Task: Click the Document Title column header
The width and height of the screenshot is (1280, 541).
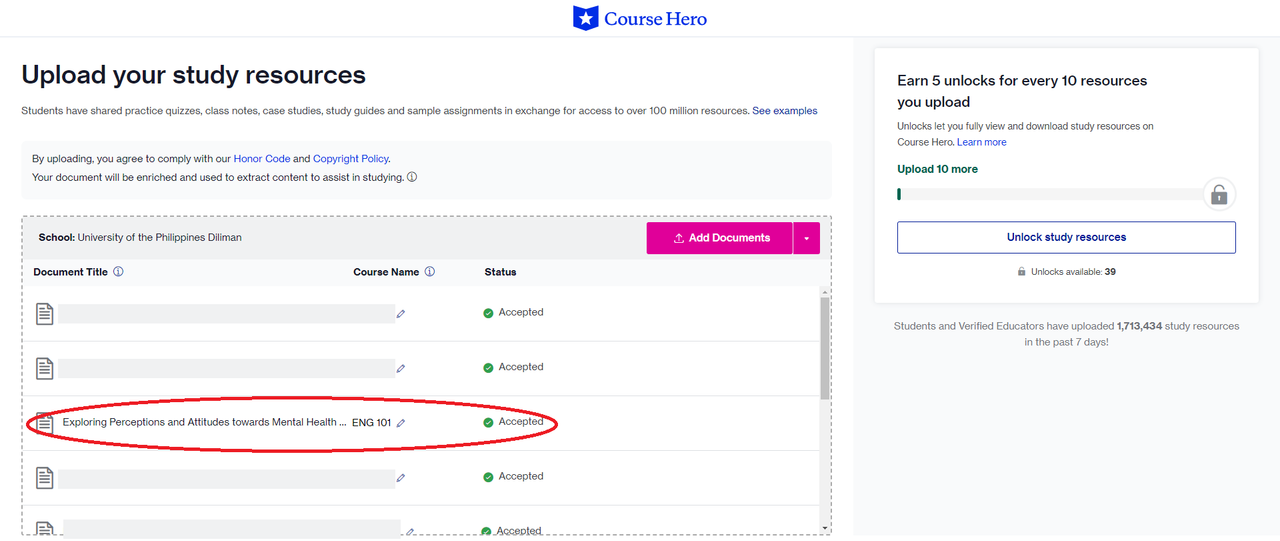Action: [70, 272]
